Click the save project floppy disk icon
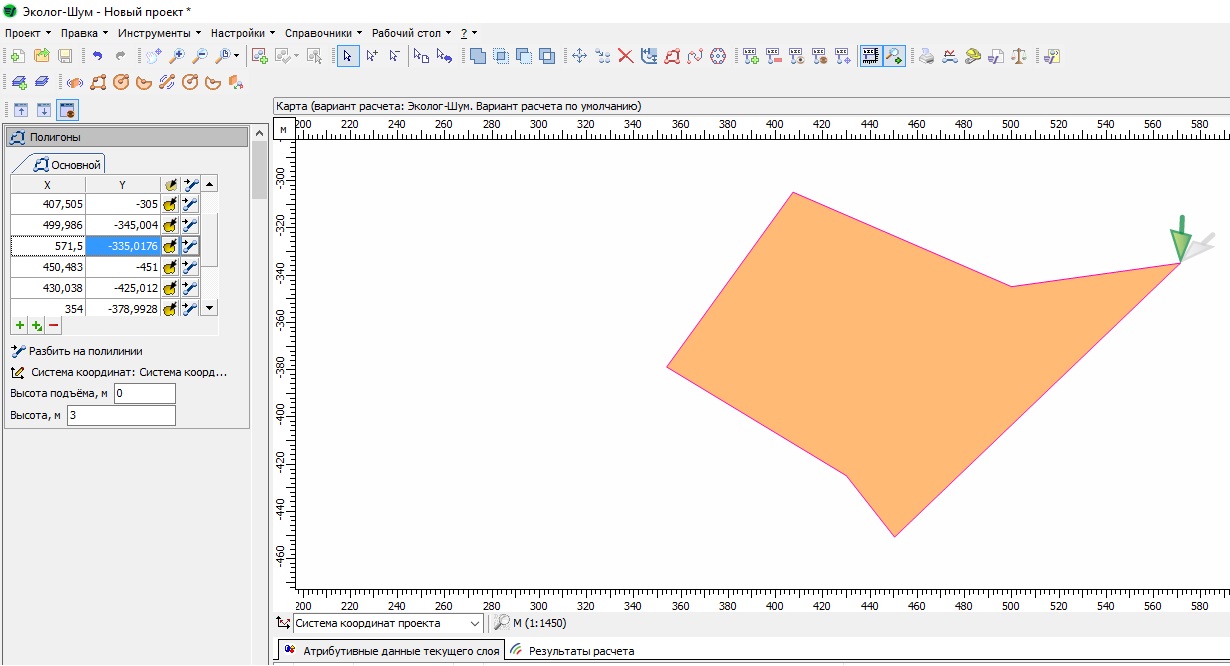The width and height of the screenshot is (1230, 666). click(64, 56)
